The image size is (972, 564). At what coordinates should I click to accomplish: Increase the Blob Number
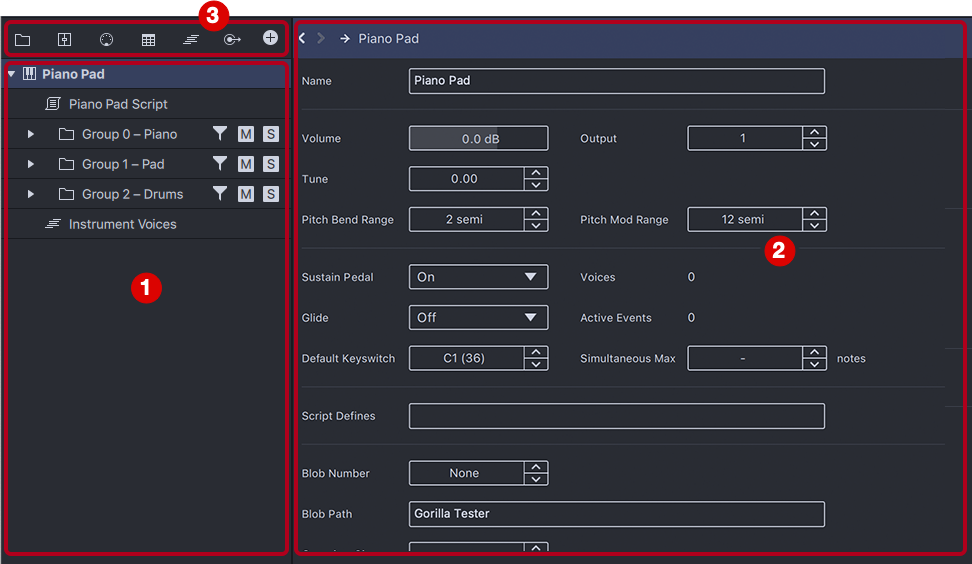536,467
